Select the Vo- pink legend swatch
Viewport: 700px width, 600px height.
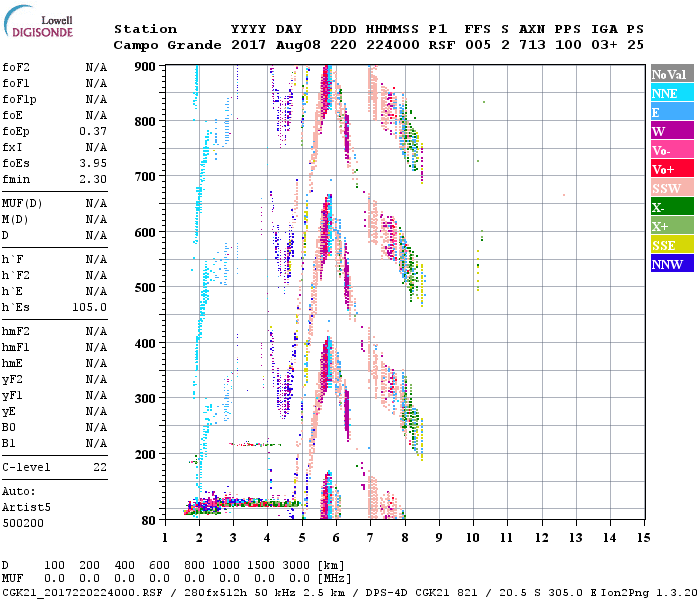point(672,150)
